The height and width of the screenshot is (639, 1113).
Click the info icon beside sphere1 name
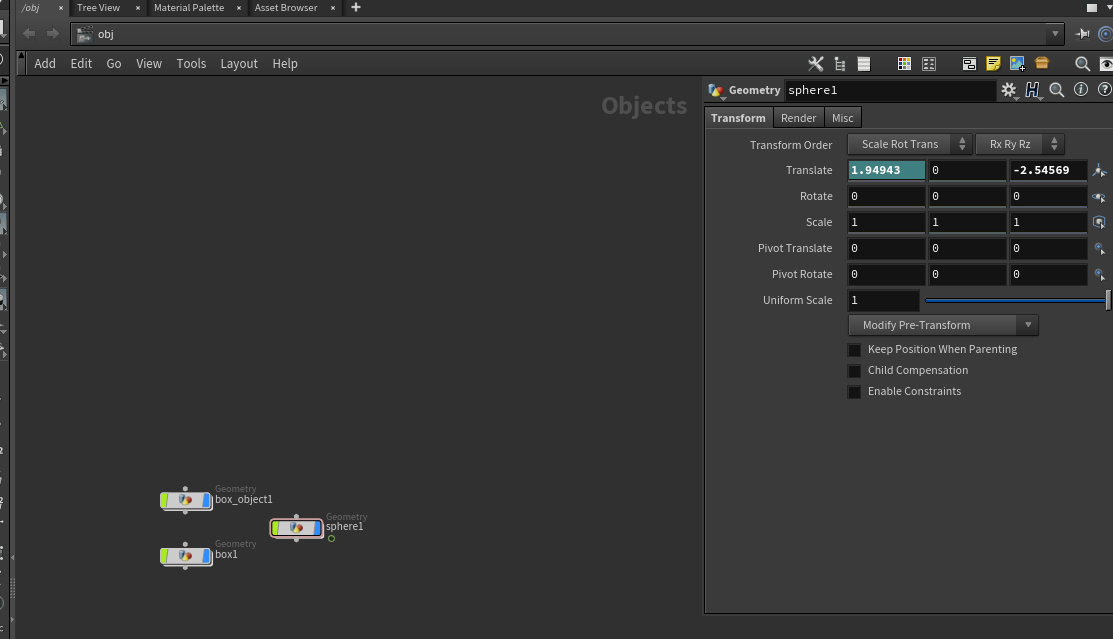pos(1080,90)
